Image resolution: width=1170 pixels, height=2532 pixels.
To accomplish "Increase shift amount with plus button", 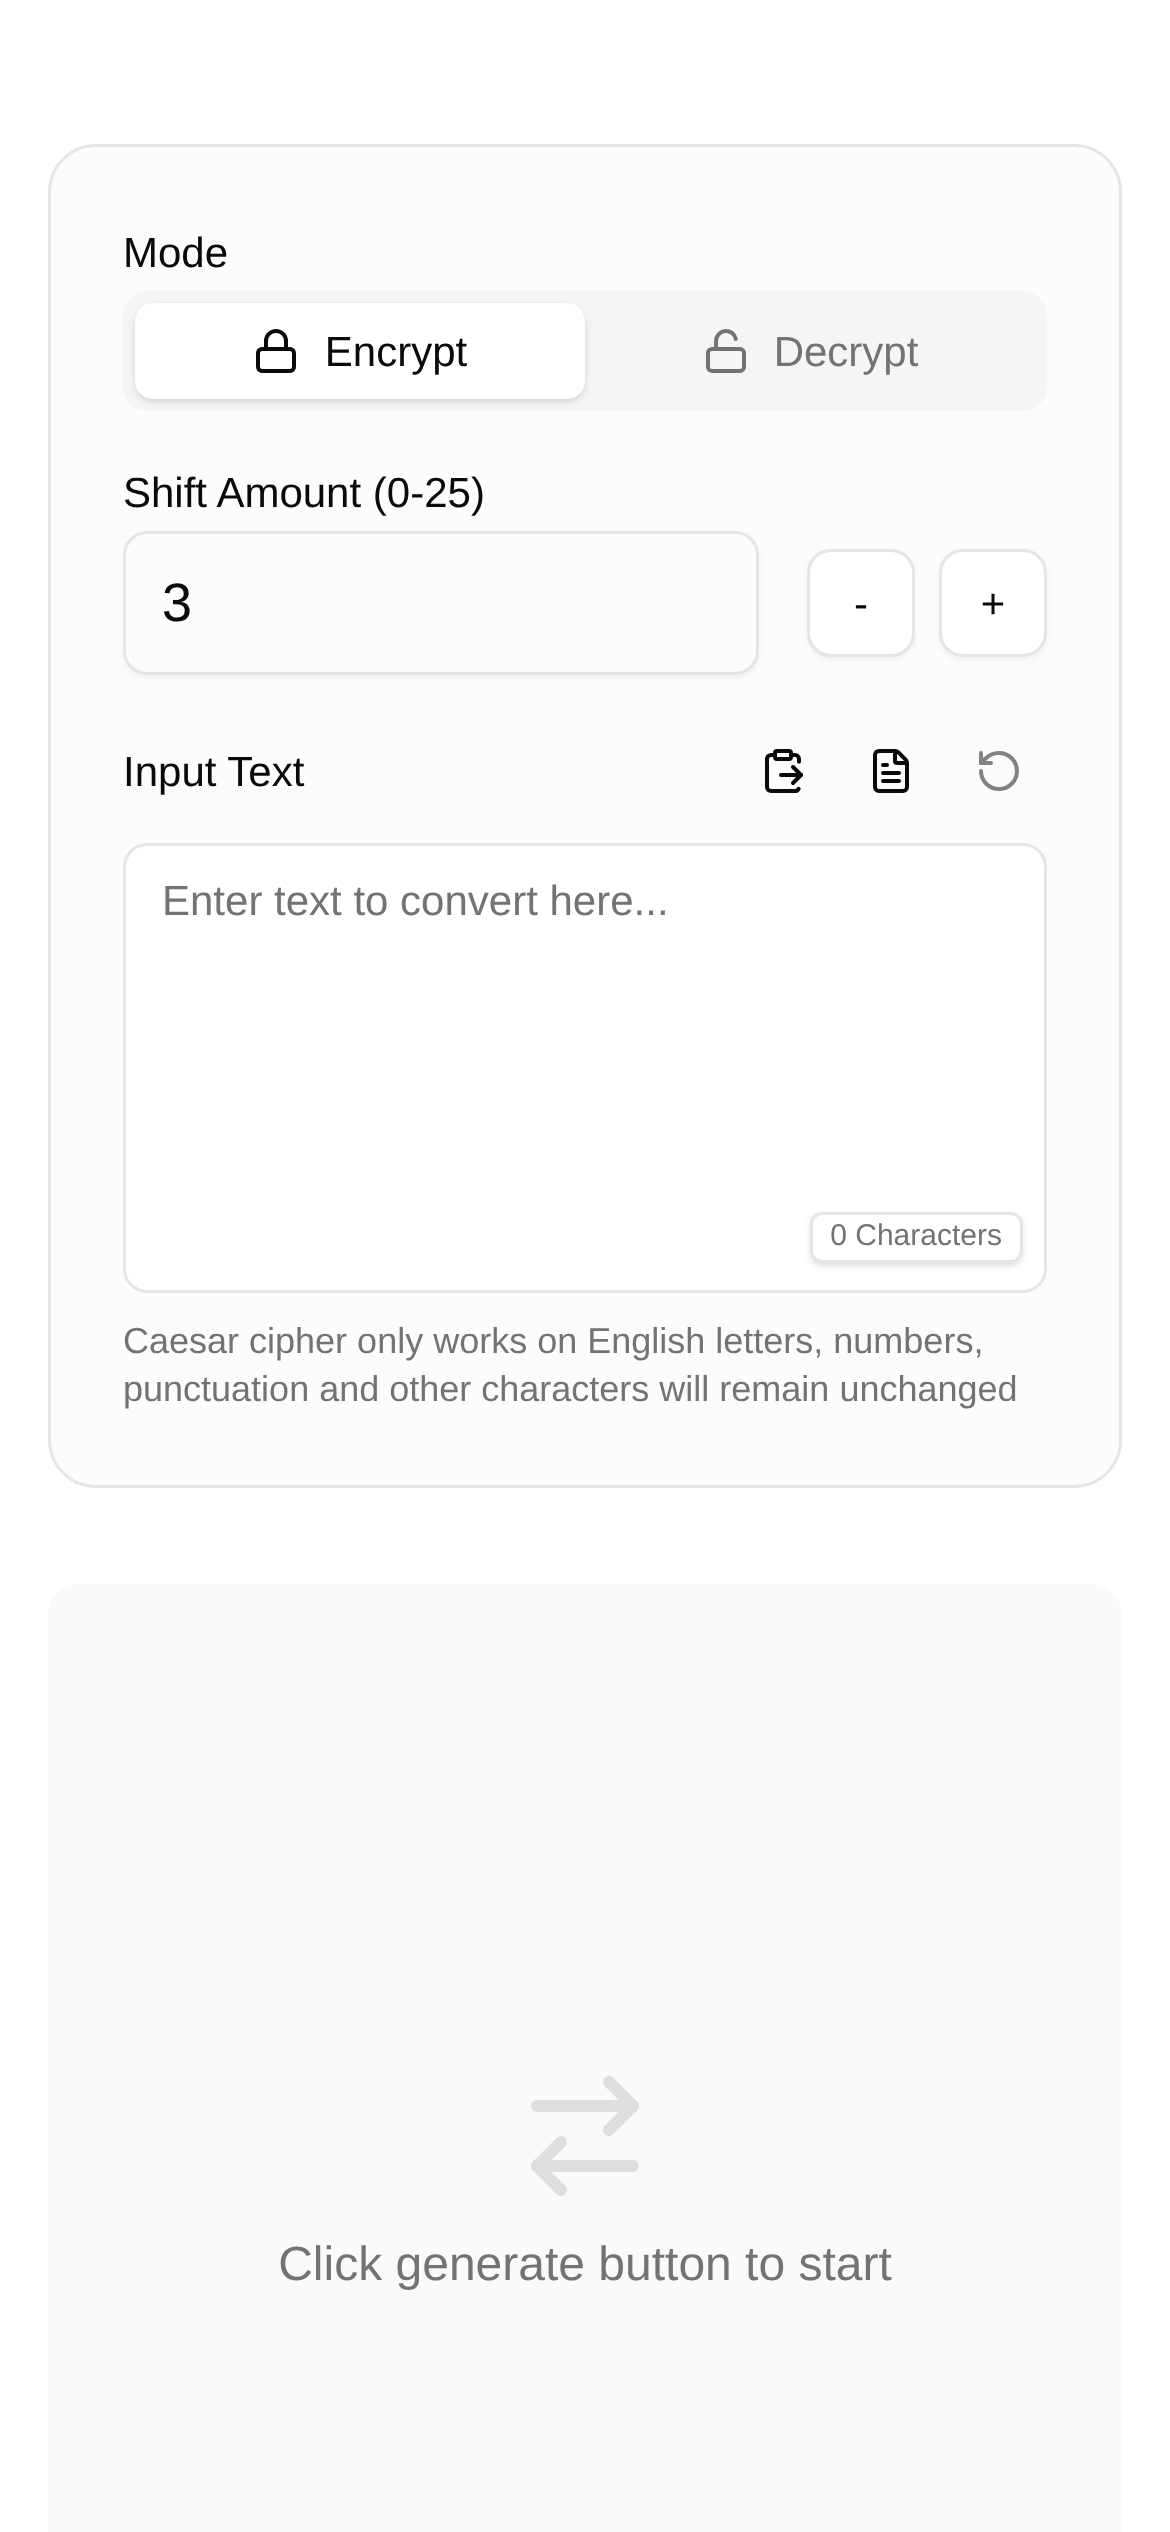I will pos(993,603).
